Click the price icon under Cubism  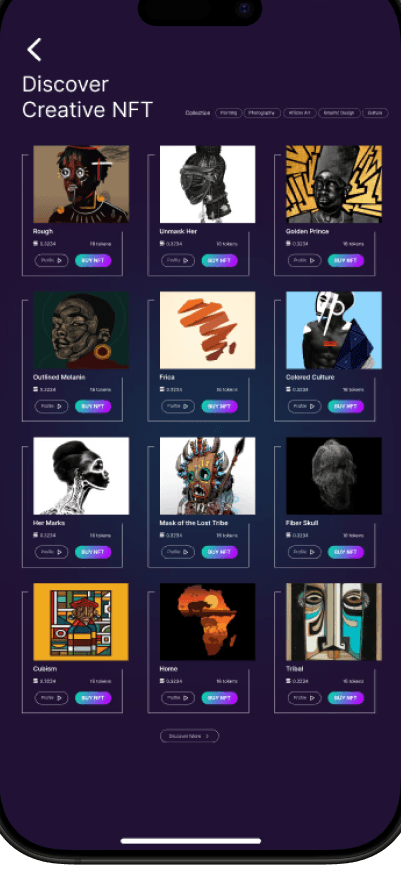pyautogui.click(x=36, y=681)
